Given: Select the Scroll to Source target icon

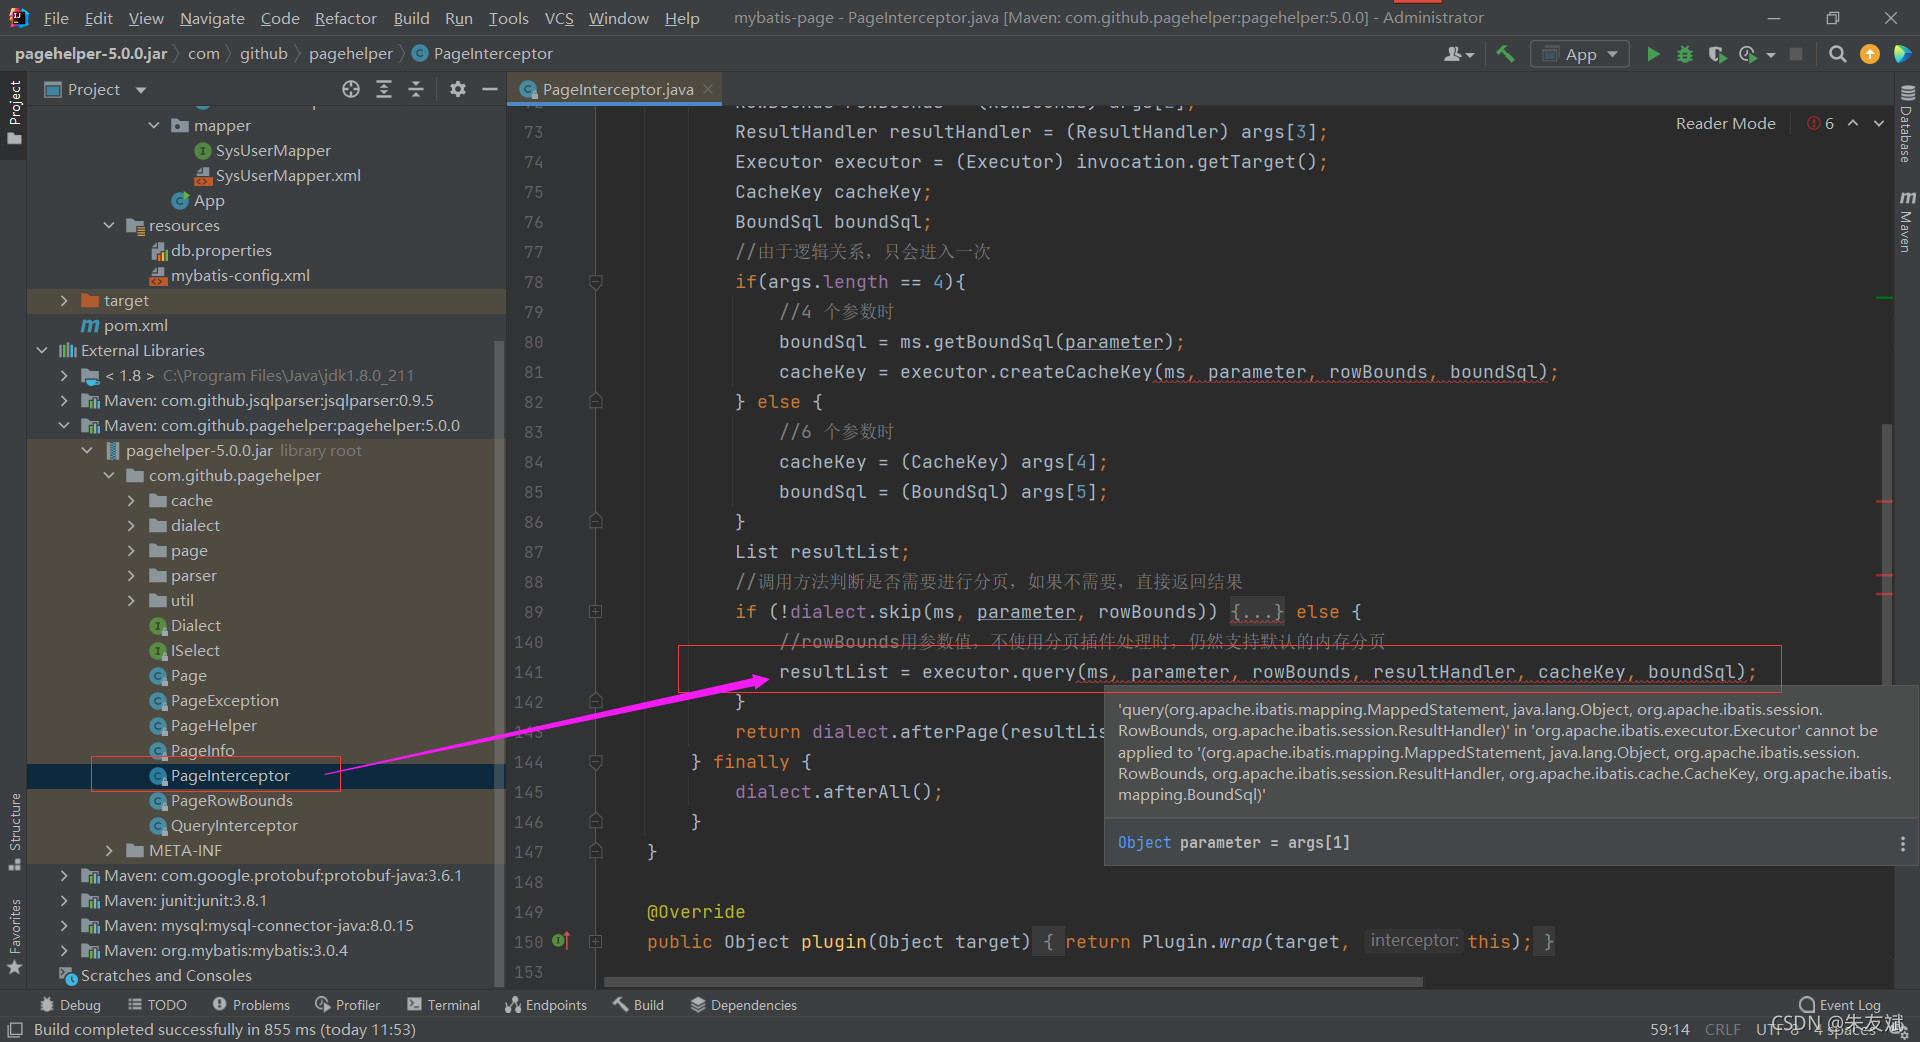Looking at the screenshot, I should pos(350,89).
